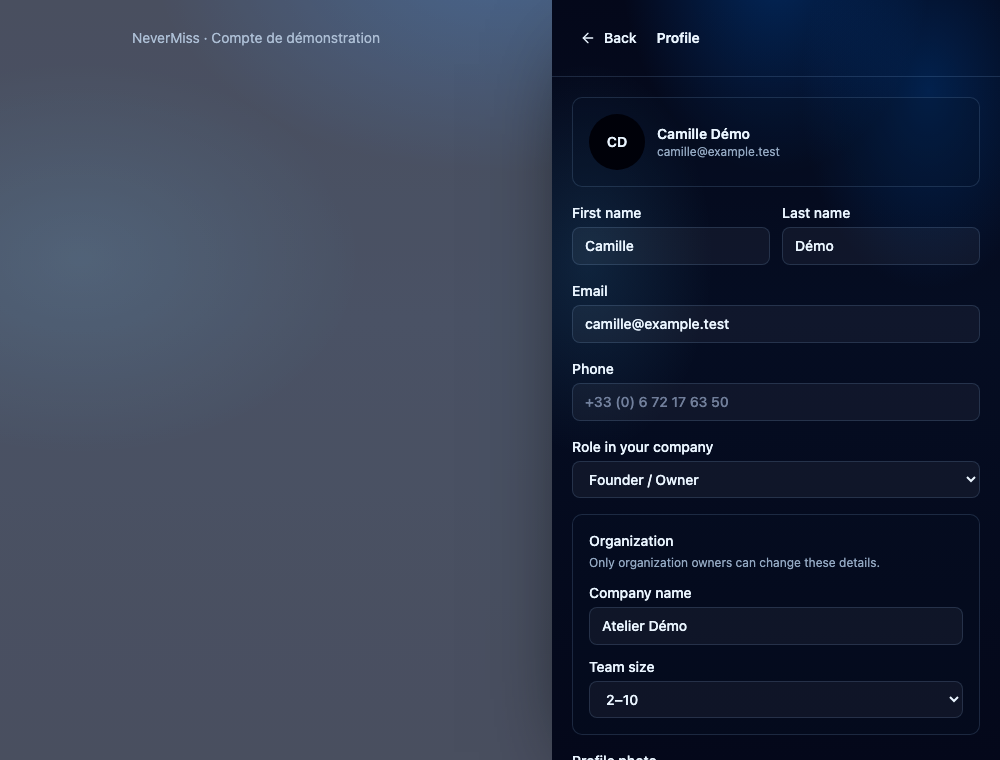Screen dimensions: 1000x760
Task: Click the CD avatar circle
Action: point(617,142)
